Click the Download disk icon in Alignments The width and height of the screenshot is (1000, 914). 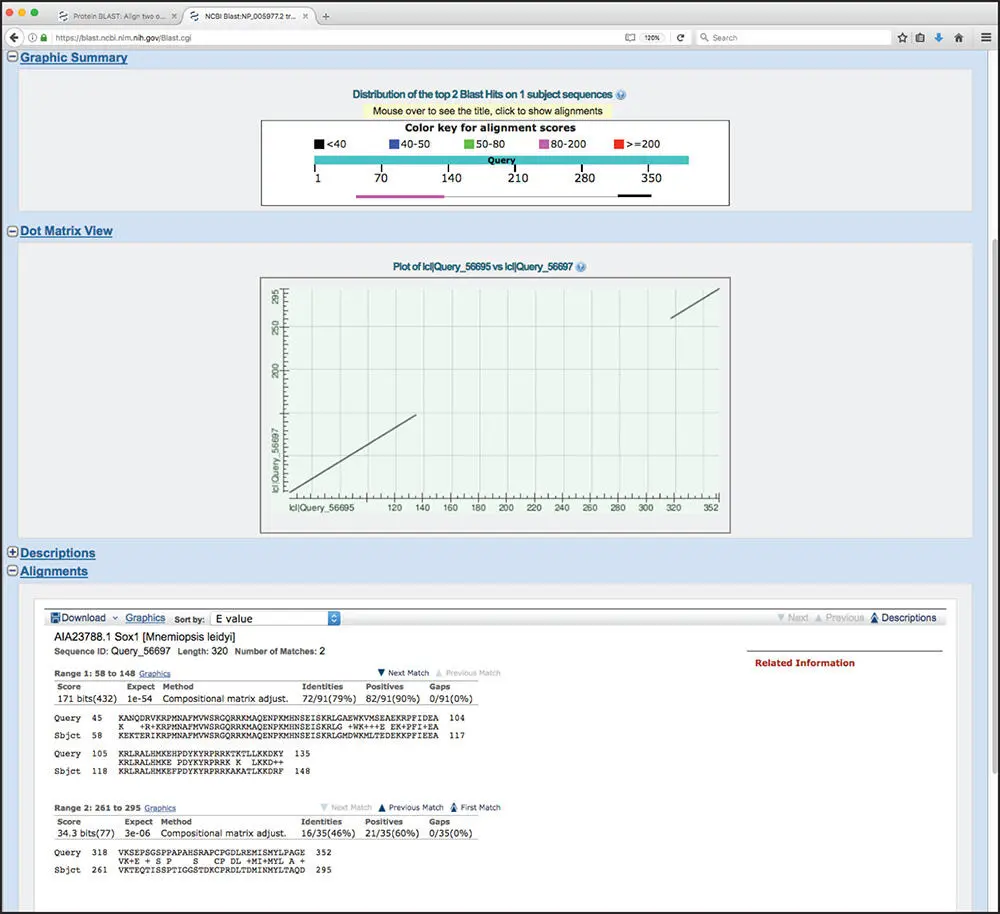(x=55, y=617)
